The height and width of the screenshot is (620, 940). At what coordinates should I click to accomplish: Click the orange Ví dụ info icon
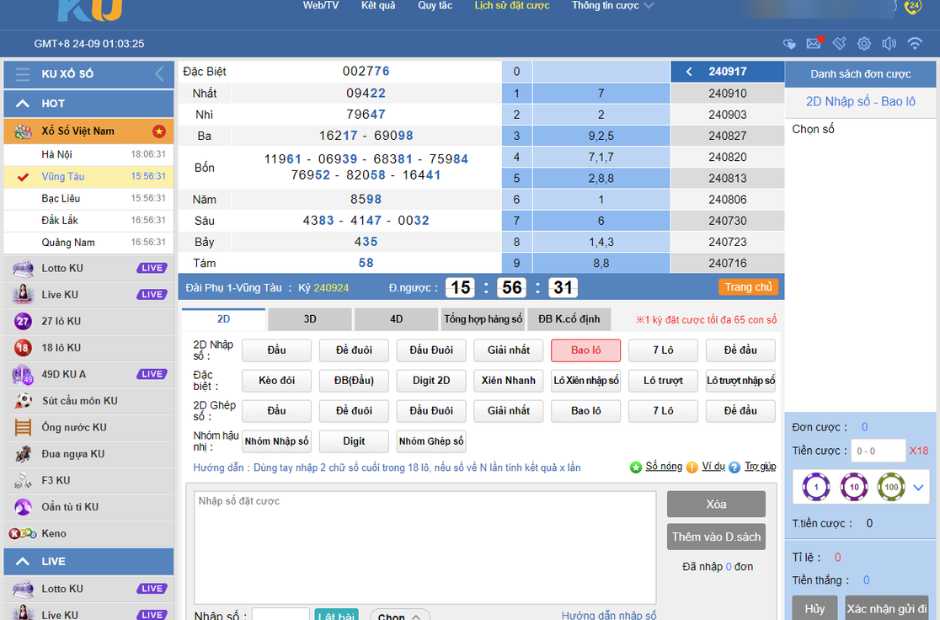pyautogui.click(x=692, y=467)
